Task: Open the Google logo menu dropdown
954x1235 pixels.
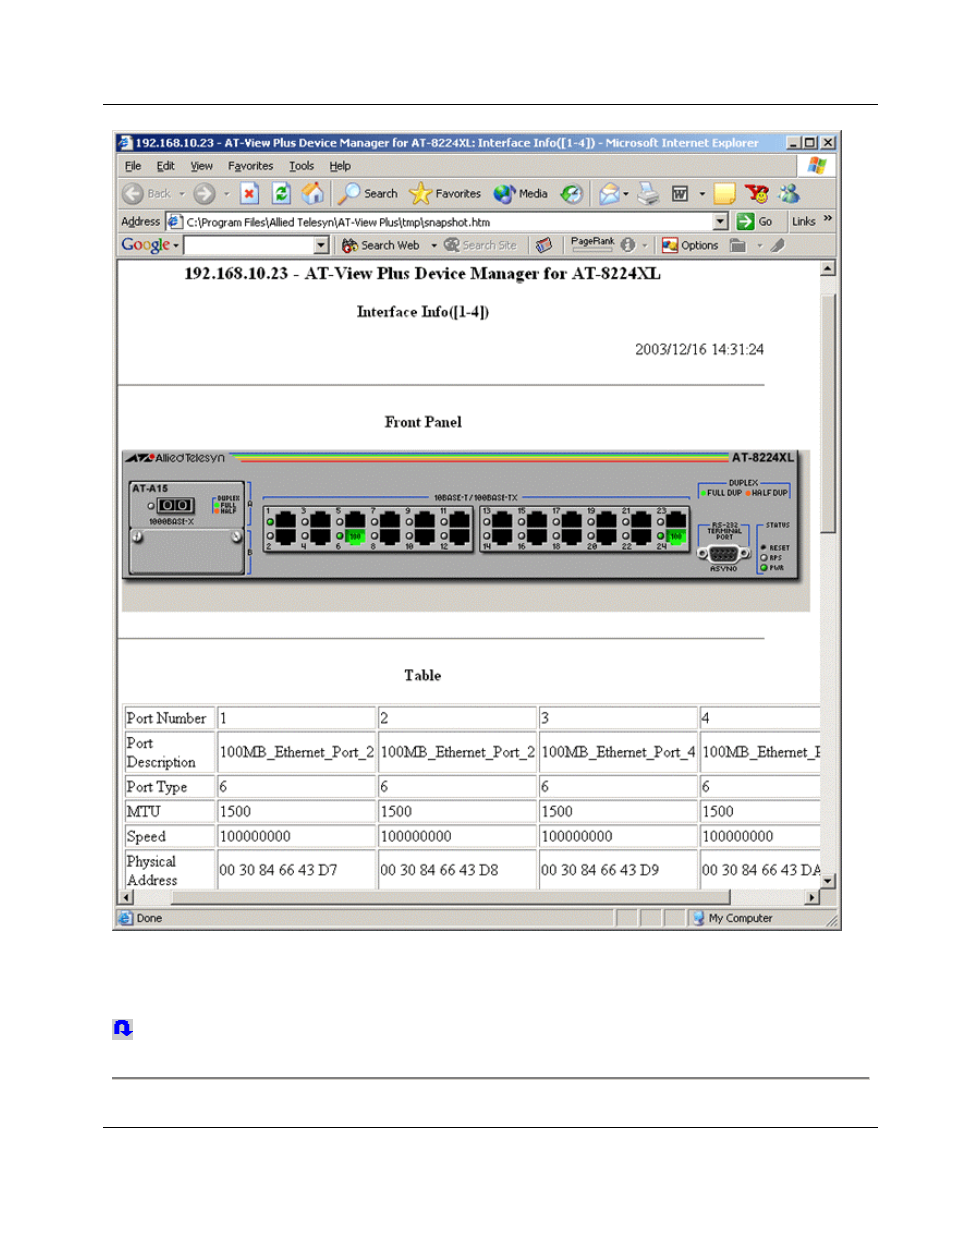Action: (x=176, y=246)
